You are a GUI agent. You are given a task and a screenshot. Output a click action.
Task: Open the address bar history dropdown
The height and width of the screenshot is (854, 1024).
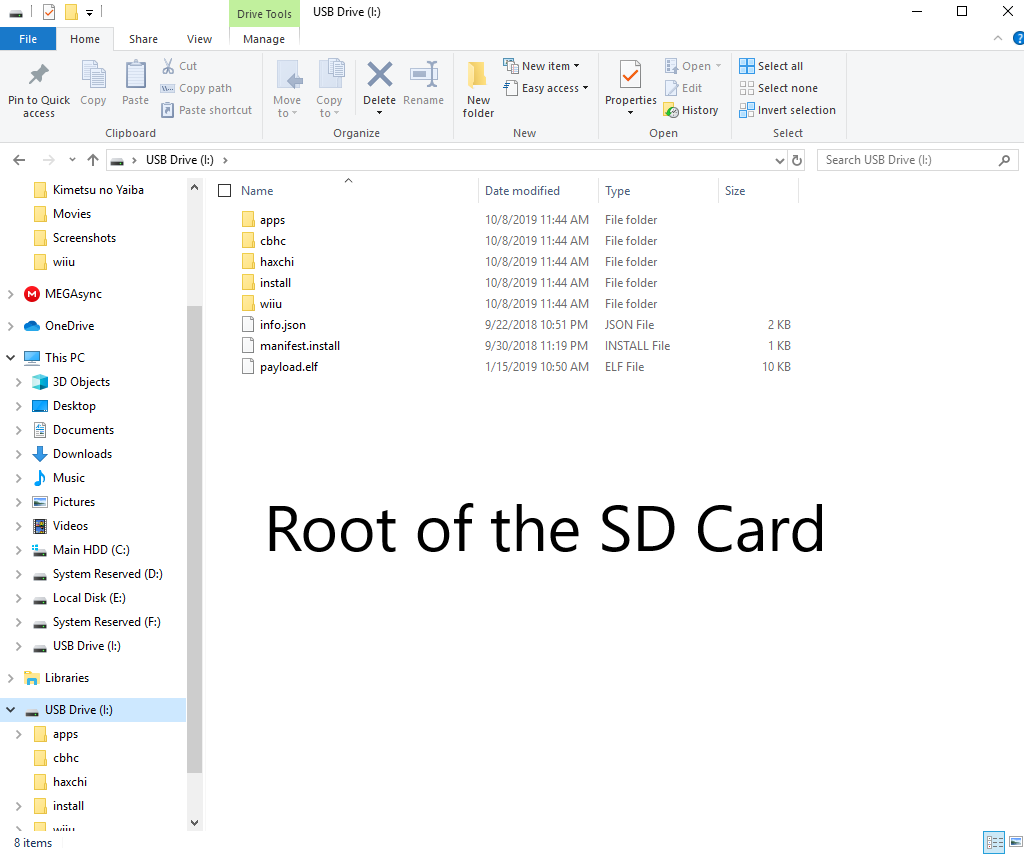click(779, 160)
